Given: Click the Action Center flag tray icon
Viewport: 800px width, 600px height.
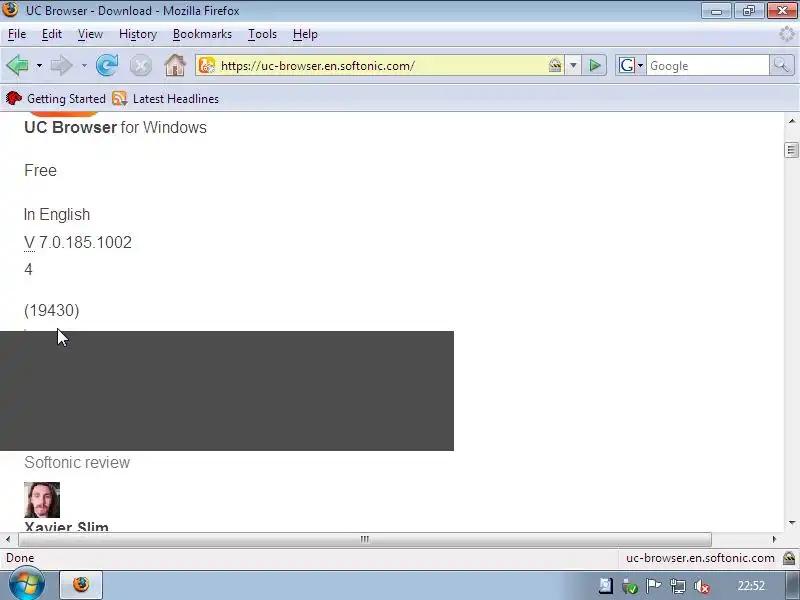Looking at the screenshot, I should click(x=653, y=586).
